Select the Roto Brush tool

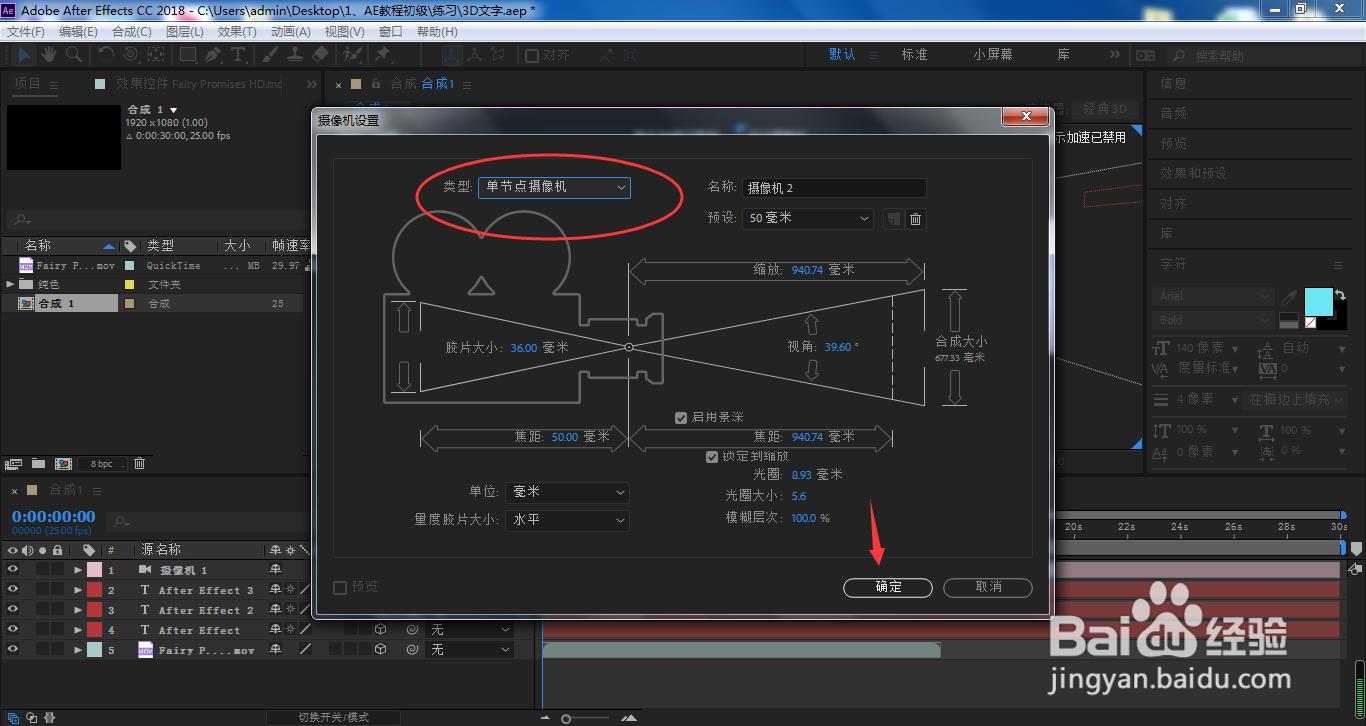click(x=352, y=55)
